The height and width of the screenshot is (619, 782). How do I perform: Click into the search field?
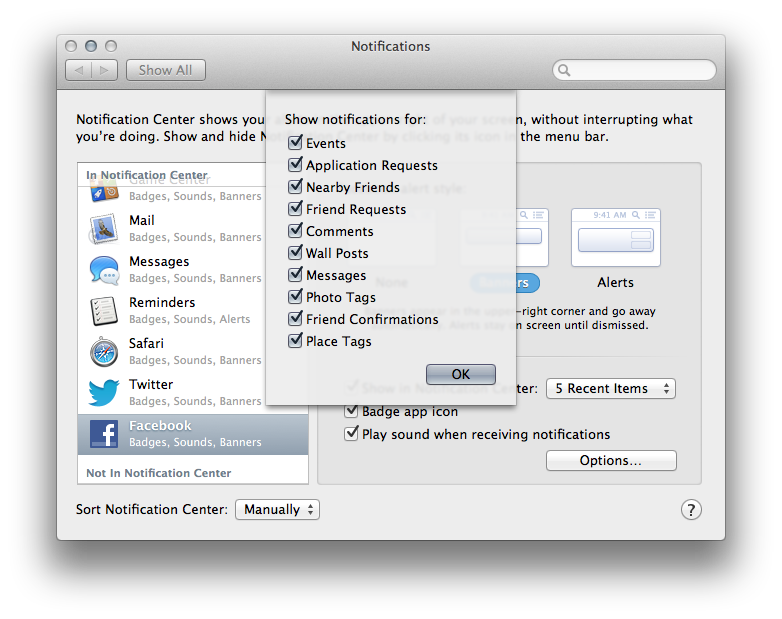[634, 70]
